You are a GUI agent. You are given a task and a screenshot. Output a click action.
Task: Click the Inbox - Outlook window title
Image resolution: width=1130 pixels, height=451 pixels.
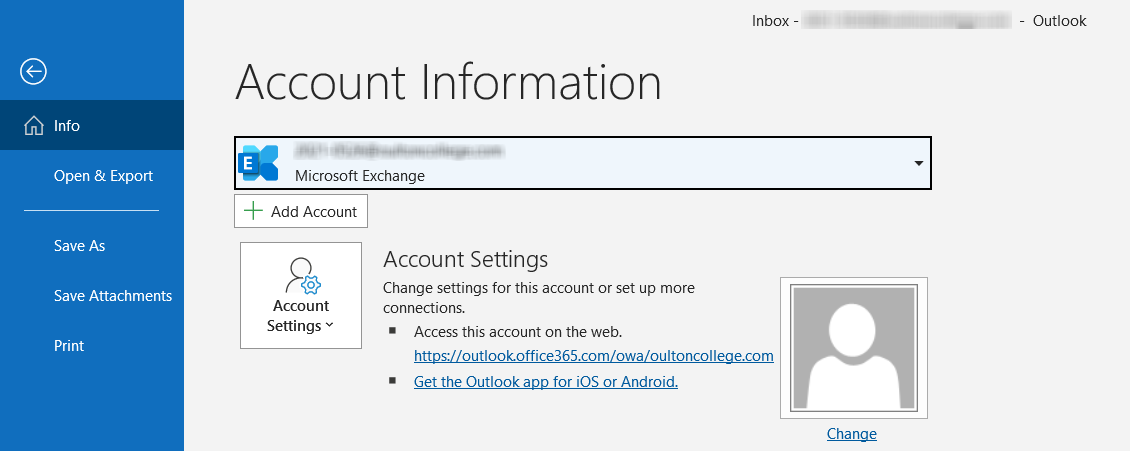click(919, 21)
